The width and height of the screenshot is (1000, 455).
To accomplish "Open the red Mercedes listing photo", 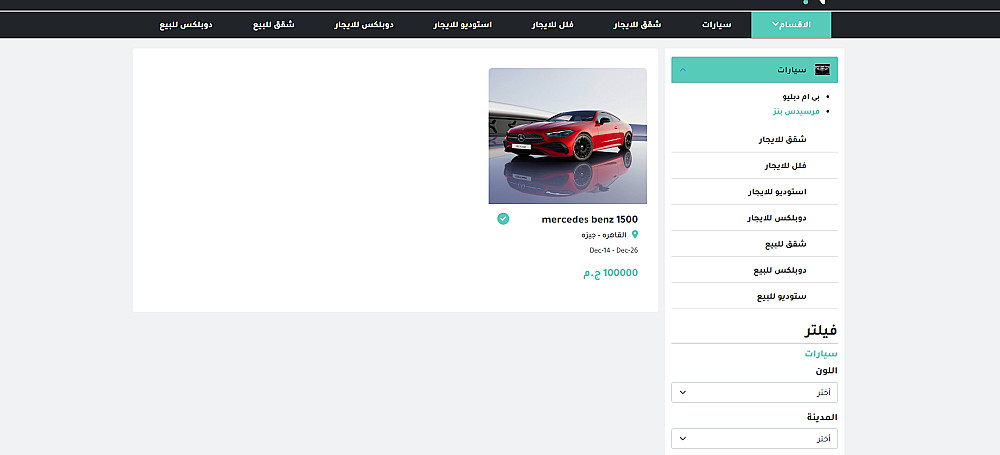I will 568,136.
